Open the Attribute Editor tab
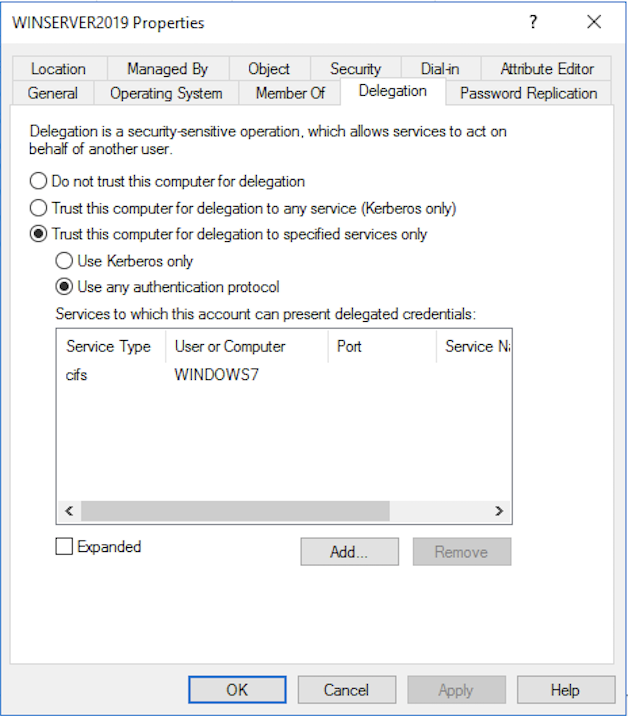 547,69
